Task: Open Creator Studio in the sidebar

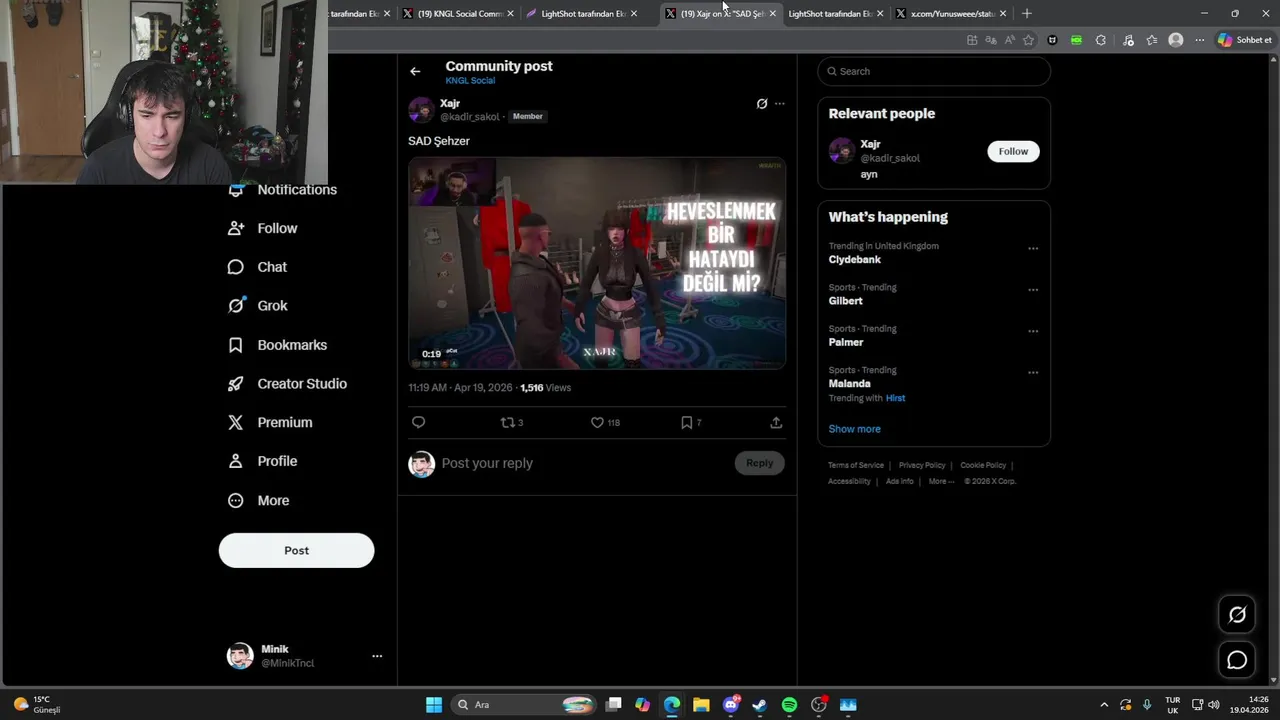Action: (287, 384)
